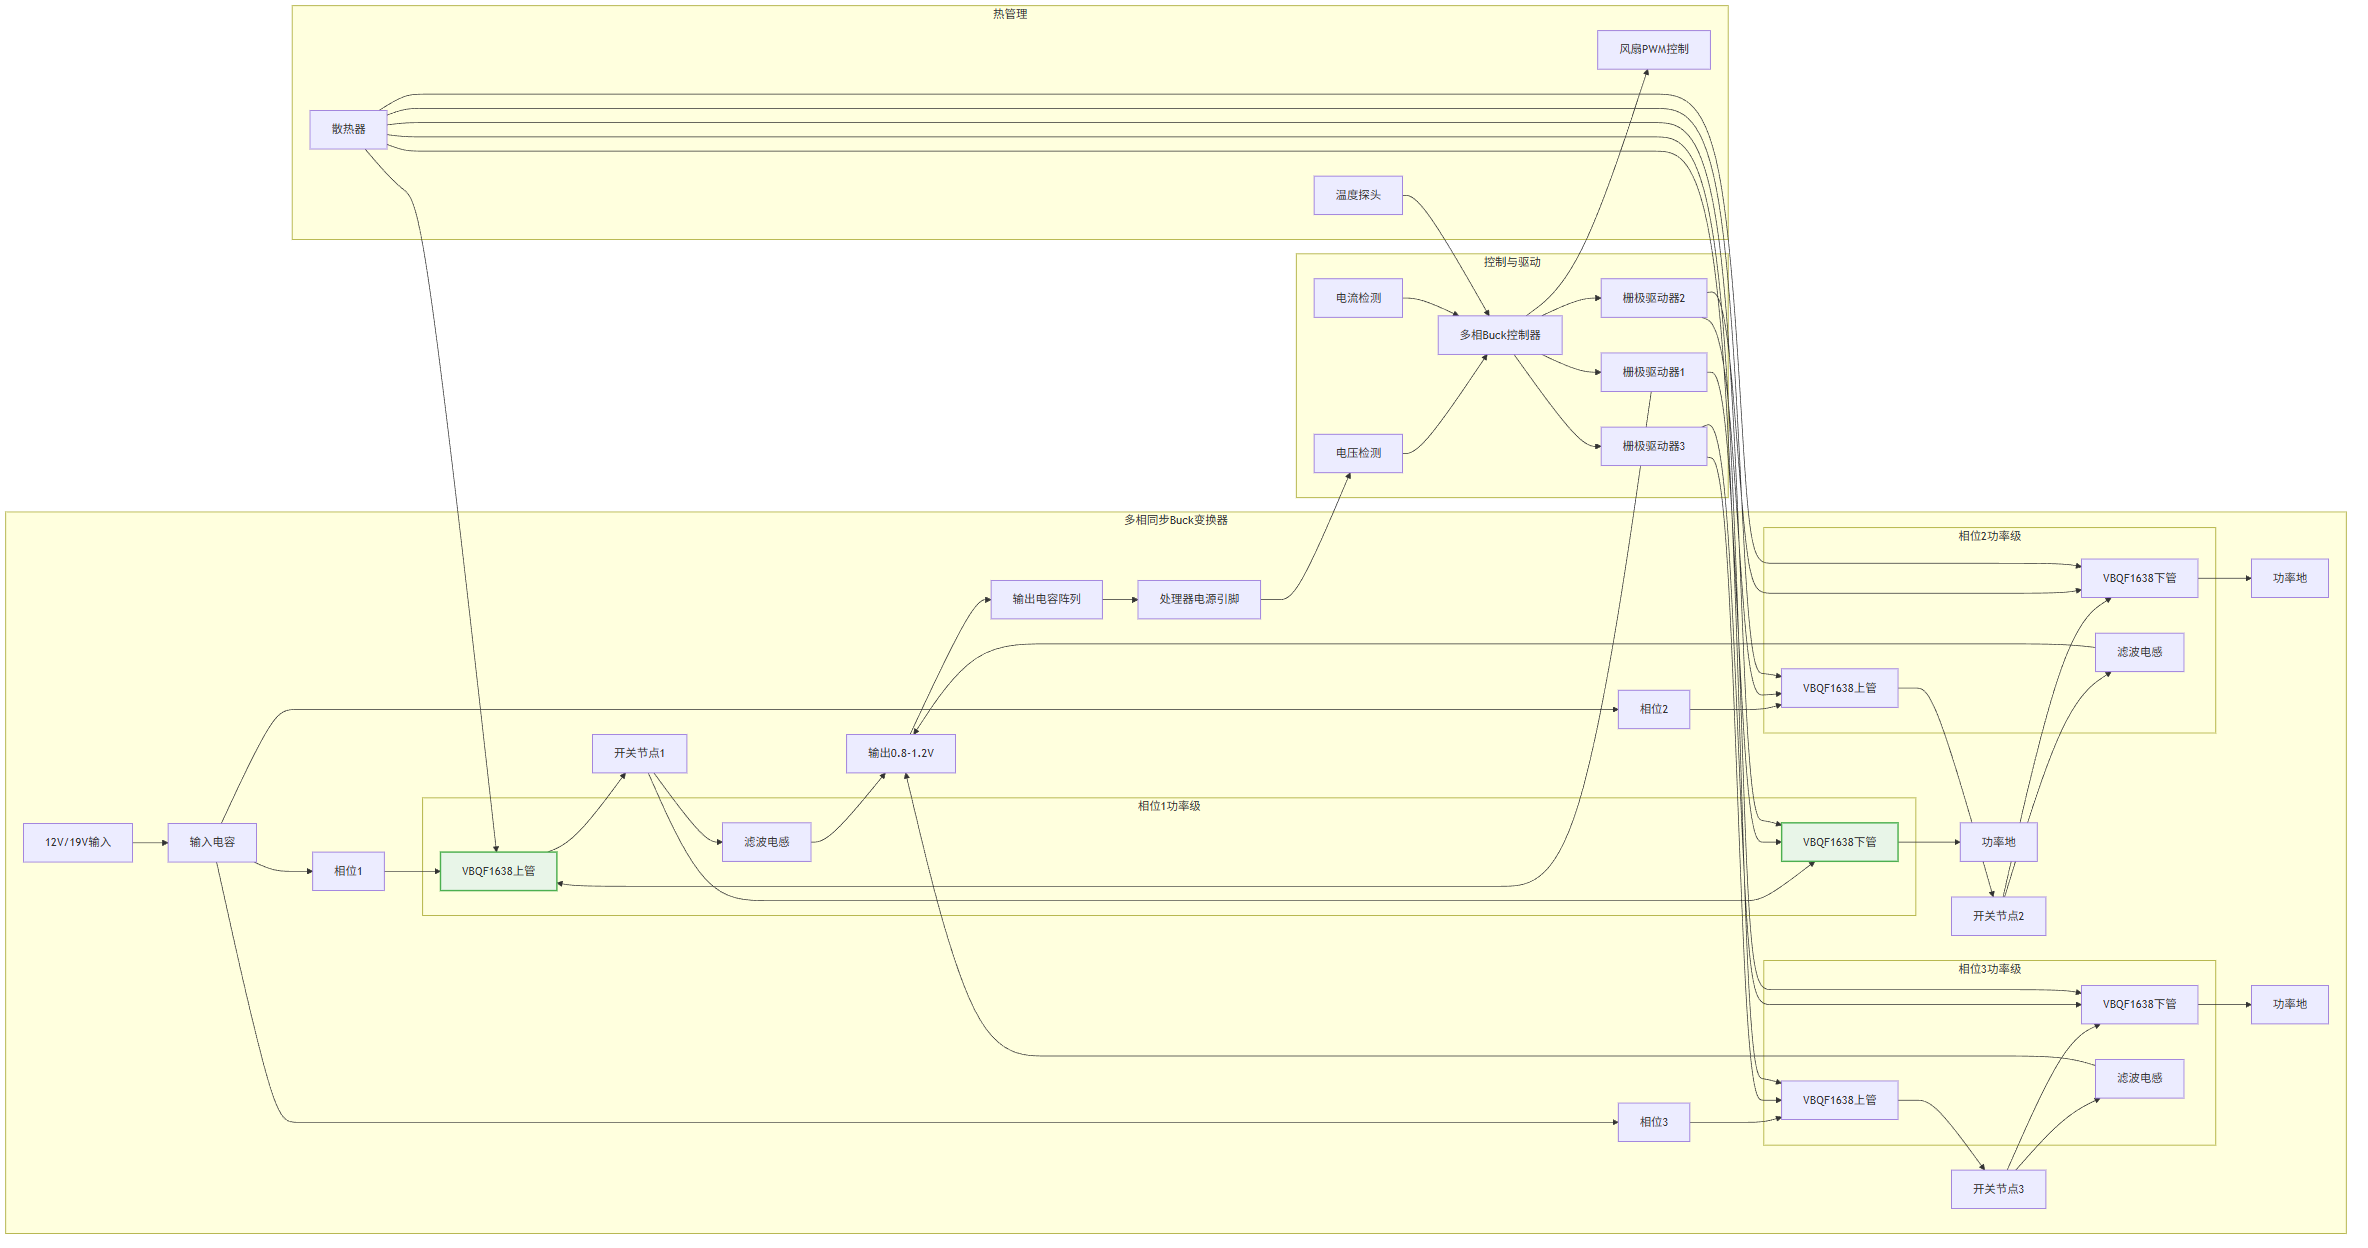Click the 输出0.8-1.2V node
The image size is (2368, 1248).
point(900,753)
